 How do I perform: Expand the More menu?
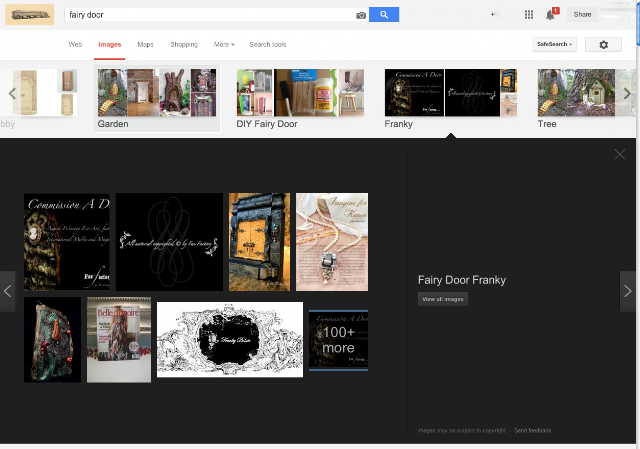pyautogui.click(x=224, y=44)
